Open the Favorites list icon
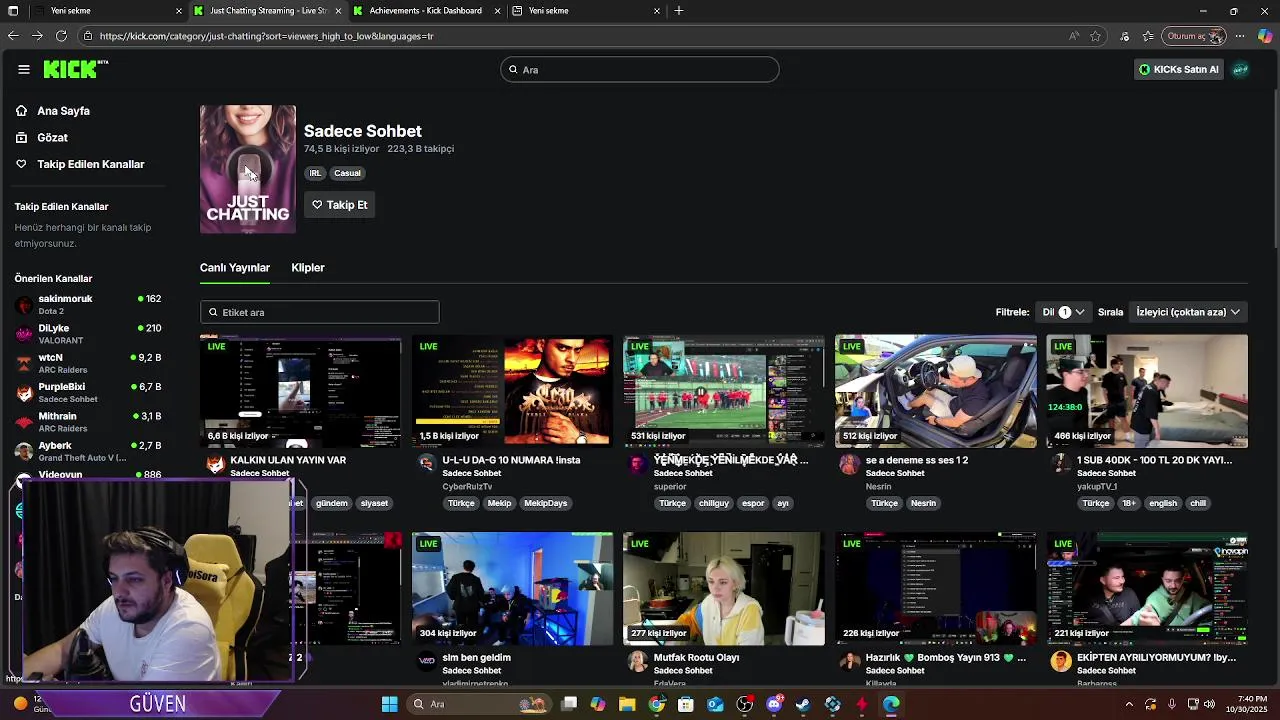This screenshot has height=720, width=1280. point(1148,36)
